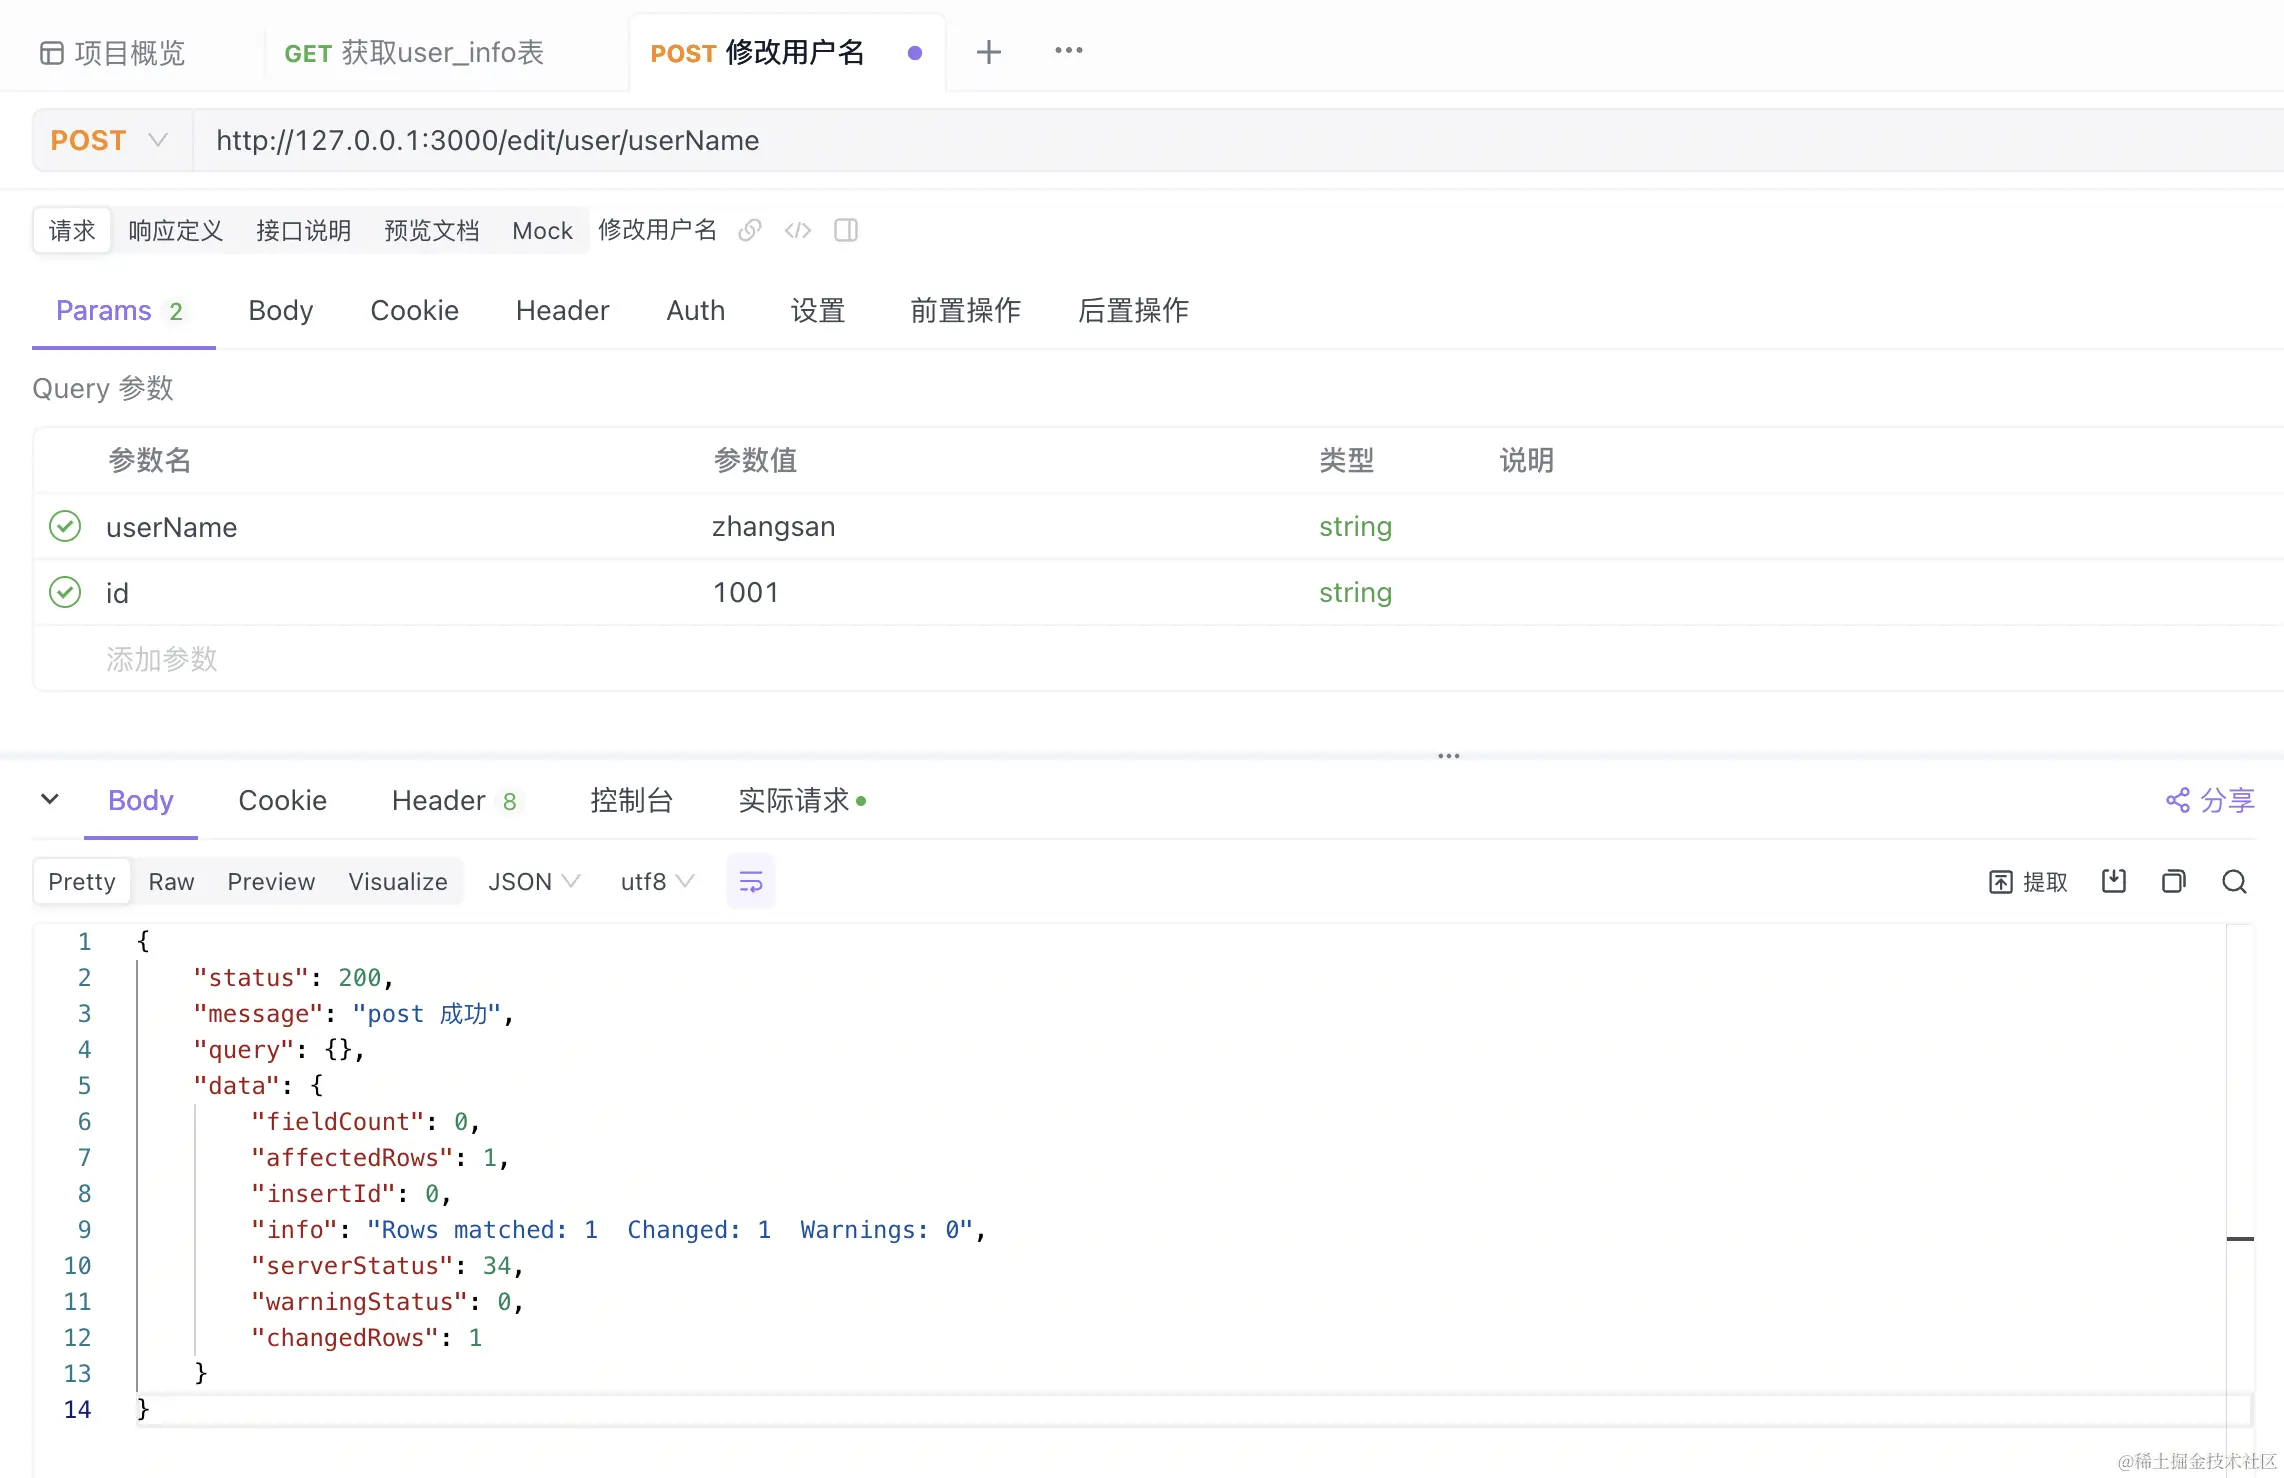Click the new tab plus icon
2284x1478 pixels.
(x=988, y=52)
